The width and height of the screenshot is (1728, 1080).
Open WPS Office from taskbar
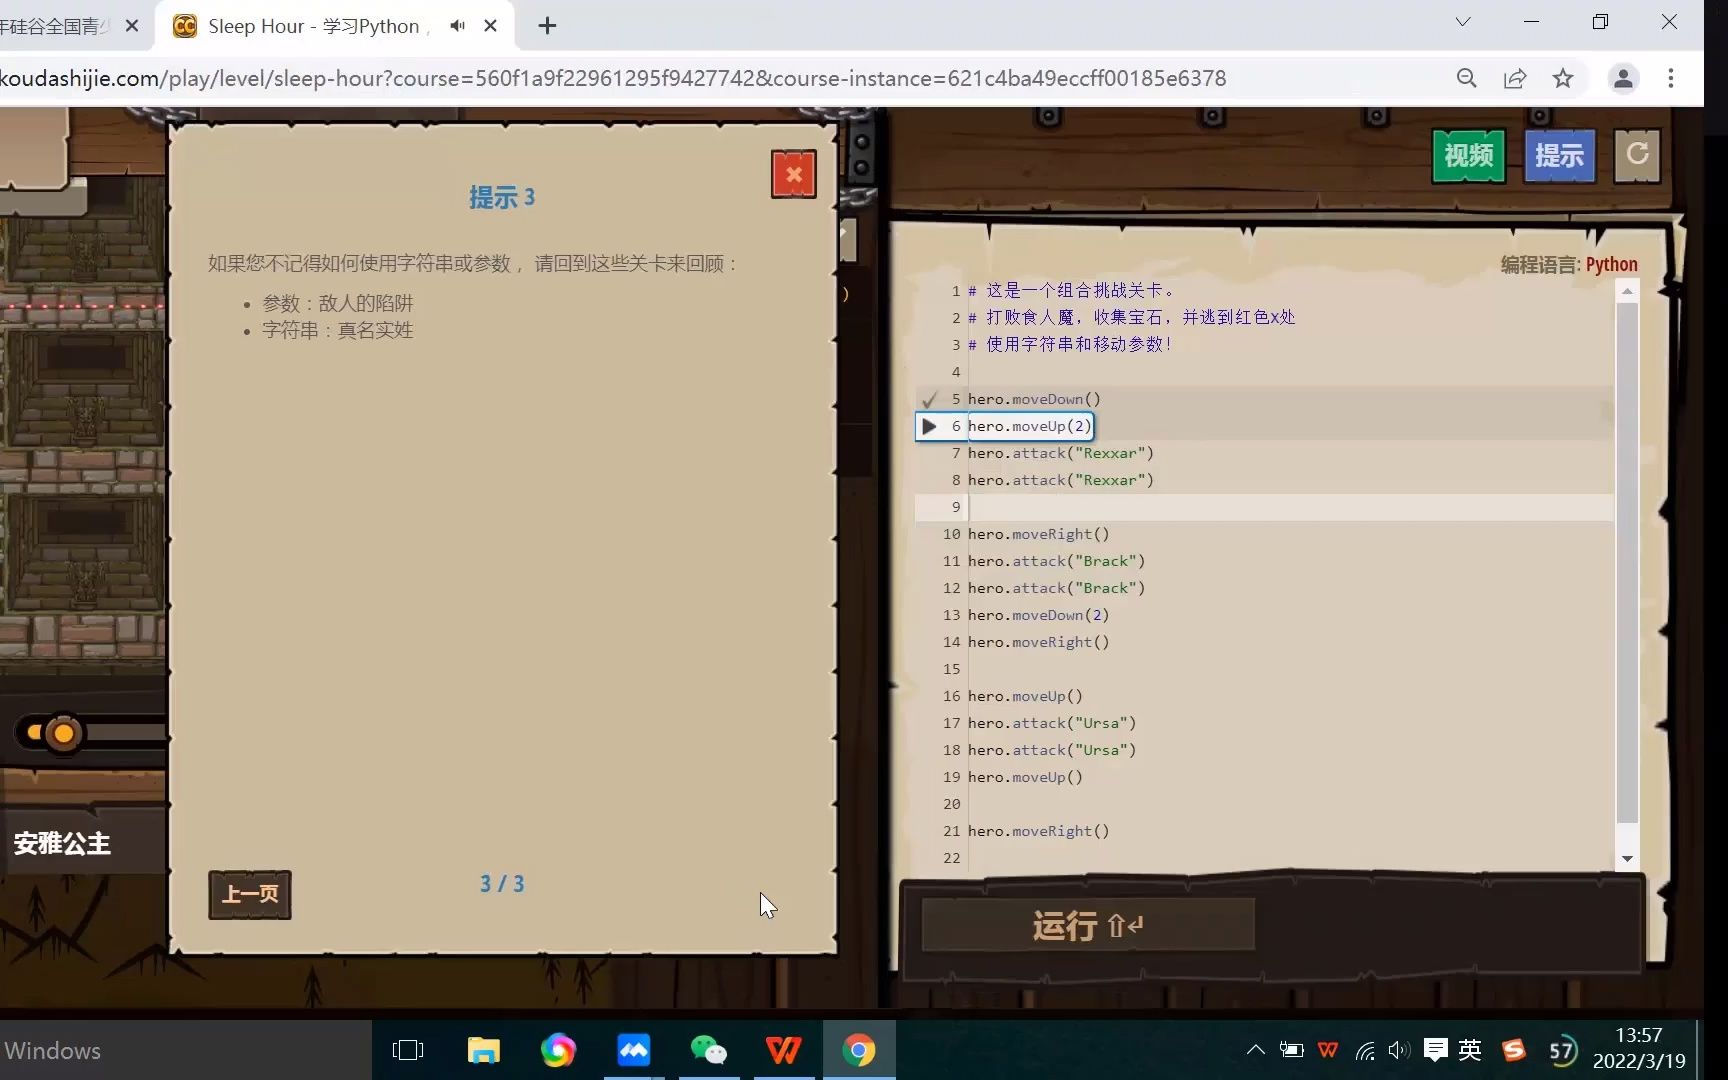pyautogui.click(x=783, y=1050)
